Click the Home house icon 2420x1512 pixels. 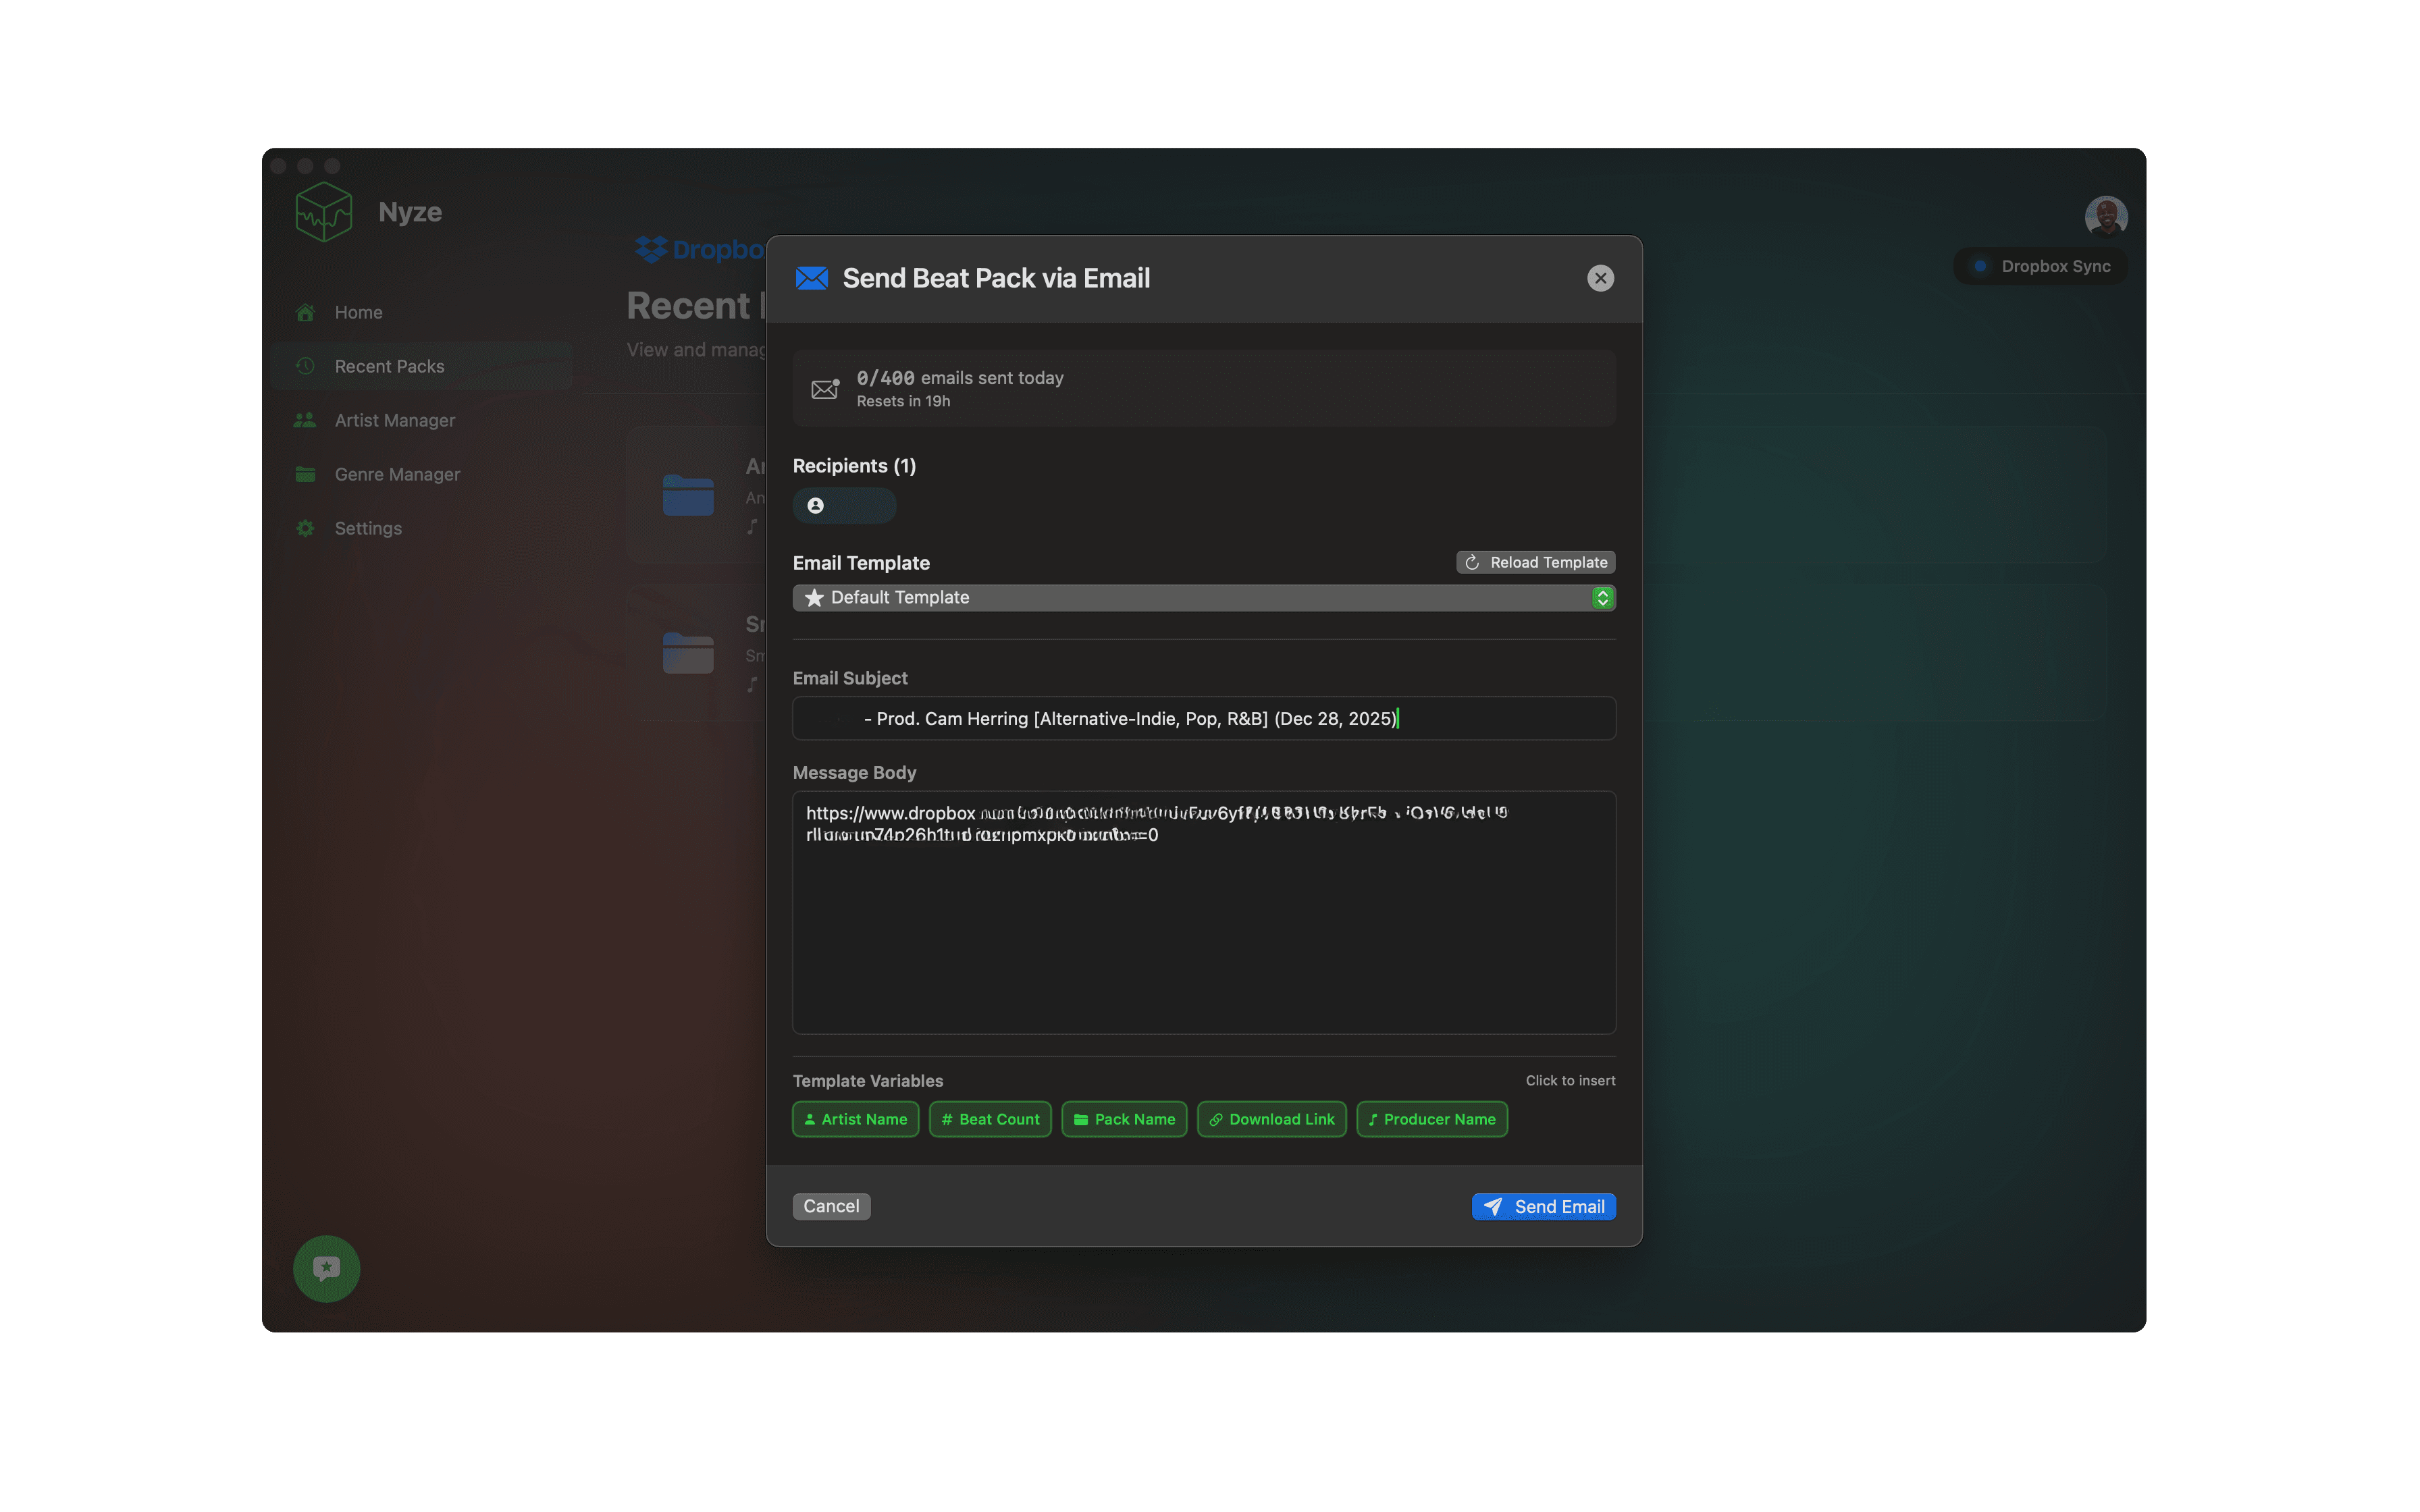306,312
